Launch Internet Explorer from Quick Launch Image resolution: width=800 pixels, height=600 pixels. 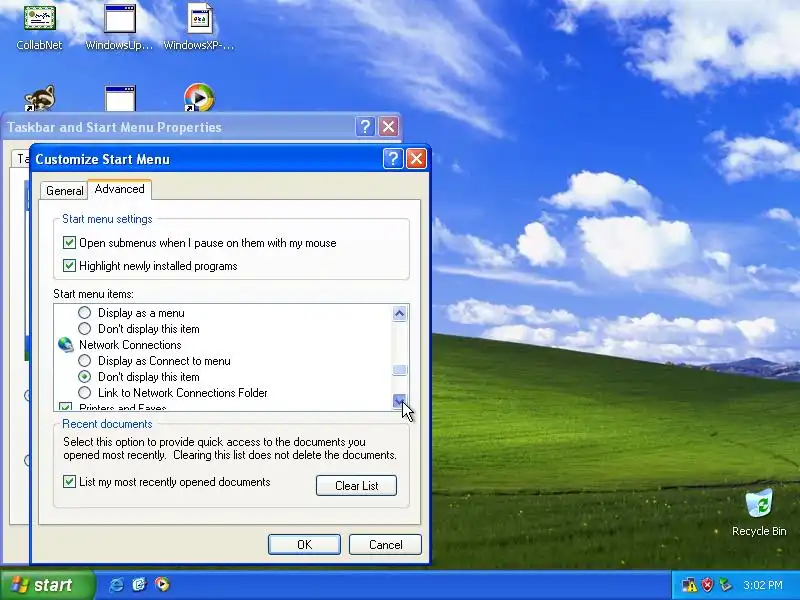[116, 584]
